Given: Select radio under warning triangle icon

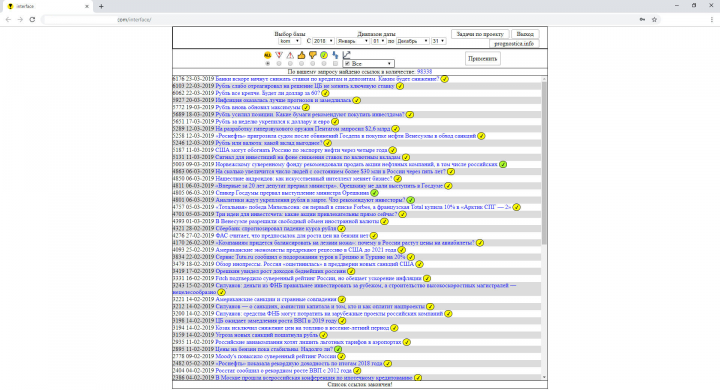Looking at the screenshot, I should tap(290, 63).
